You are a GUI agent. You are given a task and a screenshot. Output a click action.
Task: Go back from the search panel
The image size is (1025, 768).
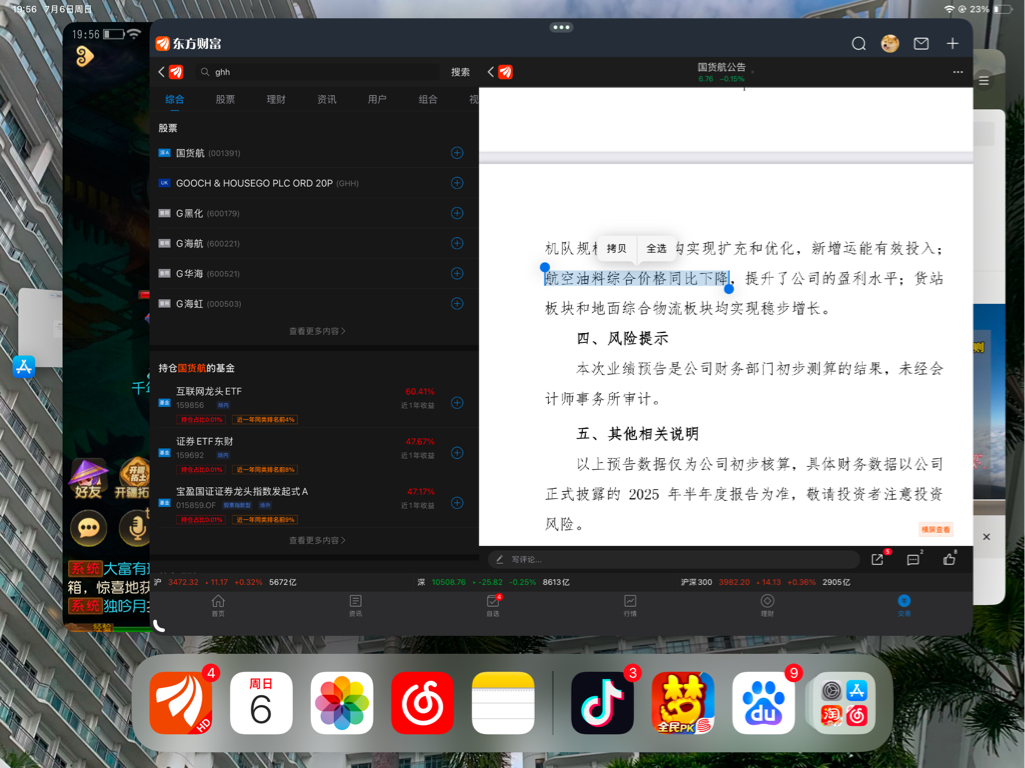161,72
